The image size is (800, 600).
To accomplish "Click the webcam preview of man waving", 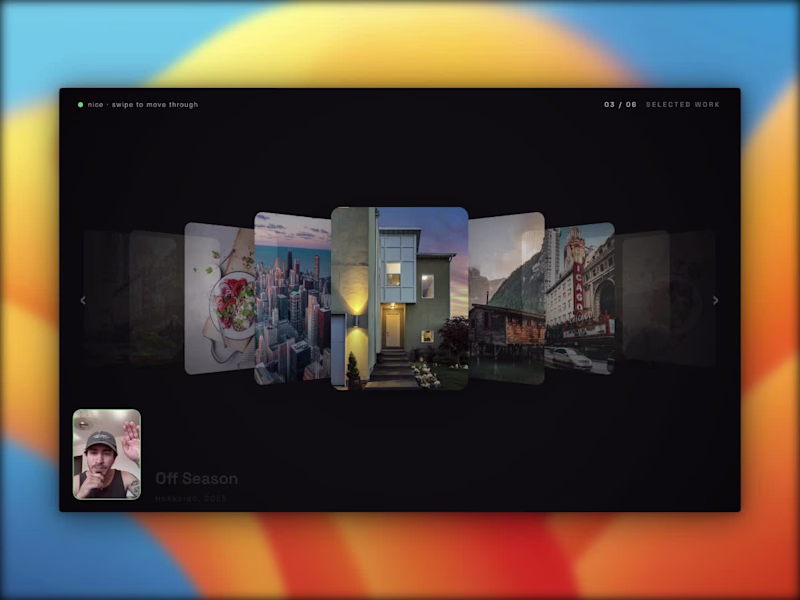I will (107, 454).
